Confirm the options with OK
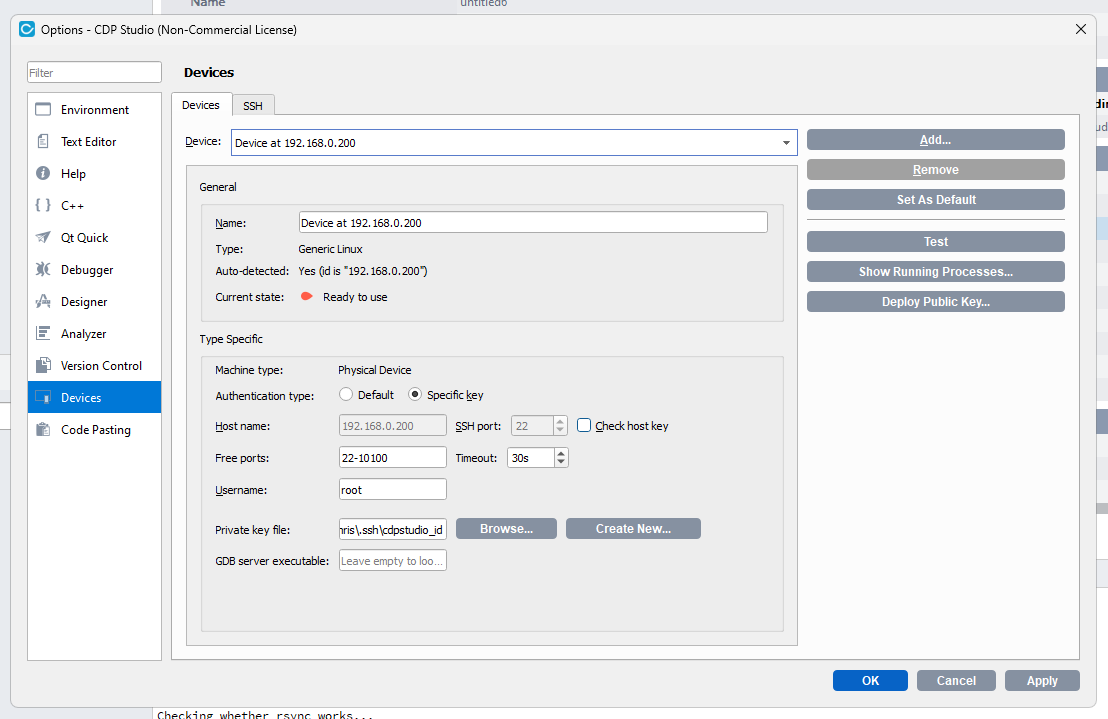 (870, 680)
